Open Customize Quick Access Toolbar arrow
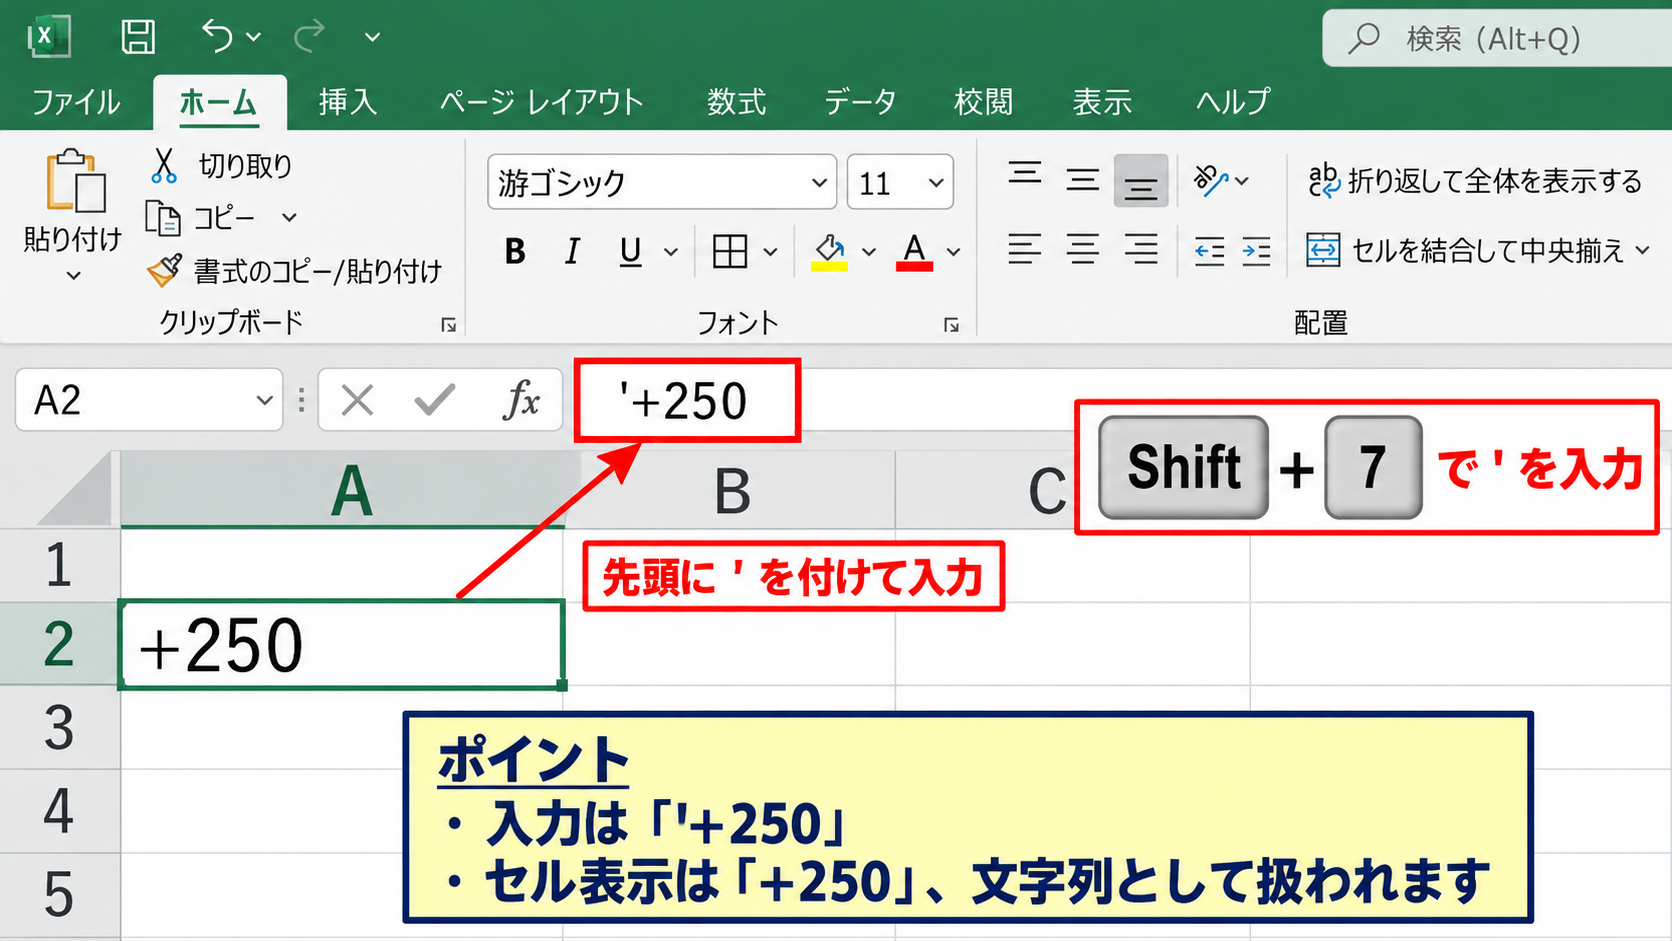The height and width of the screenshot is (941, 1672). (x=372, y=37)
